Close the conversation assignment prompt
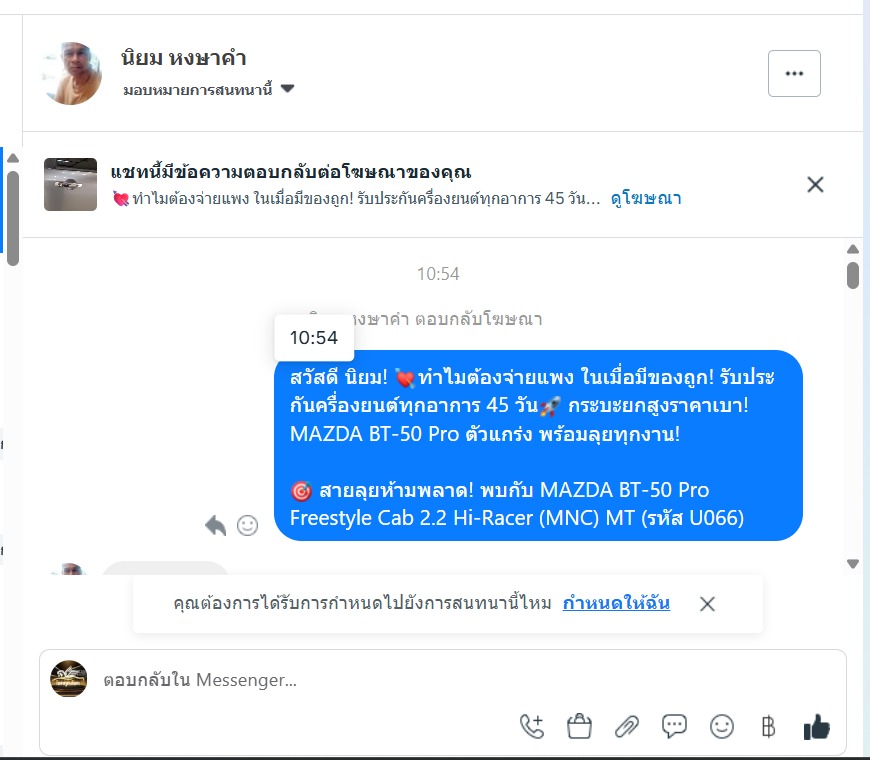 707,604
